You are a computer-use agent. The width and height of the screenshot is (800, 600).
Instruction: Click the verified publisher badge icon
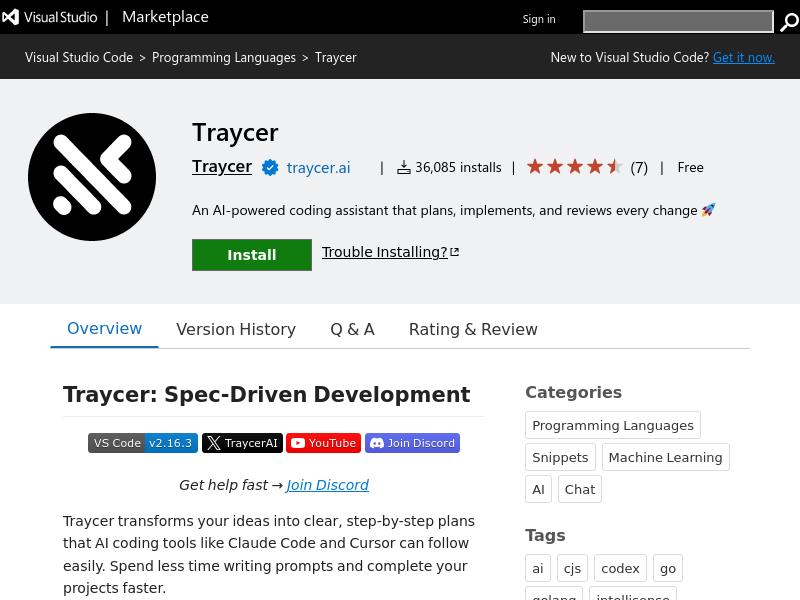270,167
